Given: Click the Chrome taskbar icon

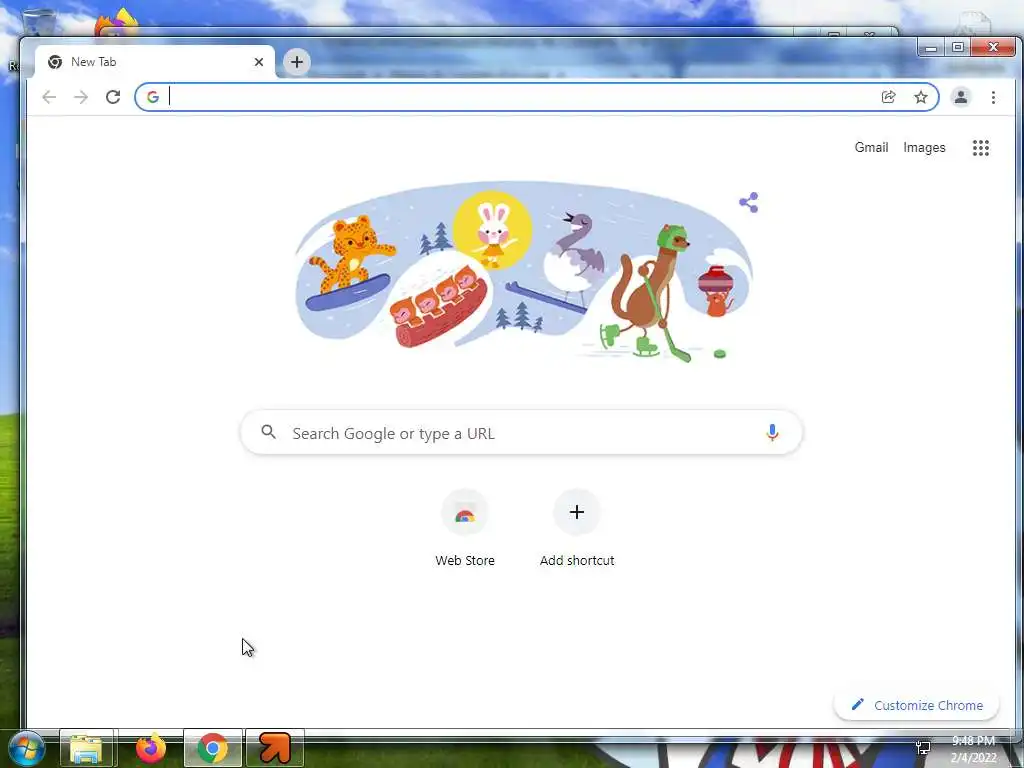Looking at the screenshot, I should tap(213, 748).
